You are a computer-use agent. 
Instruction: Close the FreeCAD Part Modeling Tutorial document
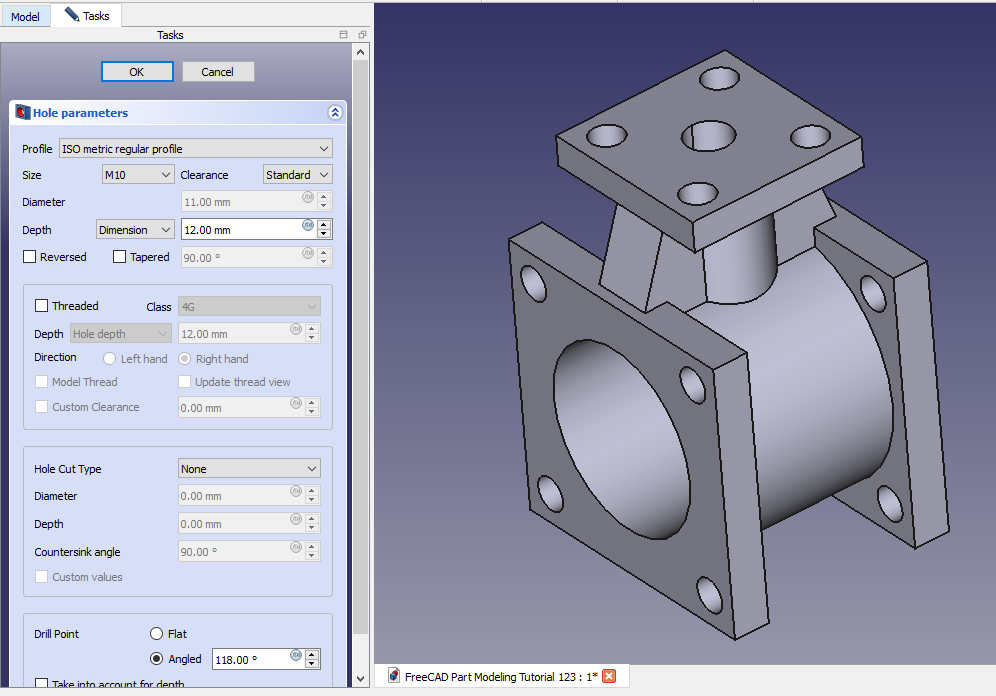pyautogui.click(x=609, y=676)
